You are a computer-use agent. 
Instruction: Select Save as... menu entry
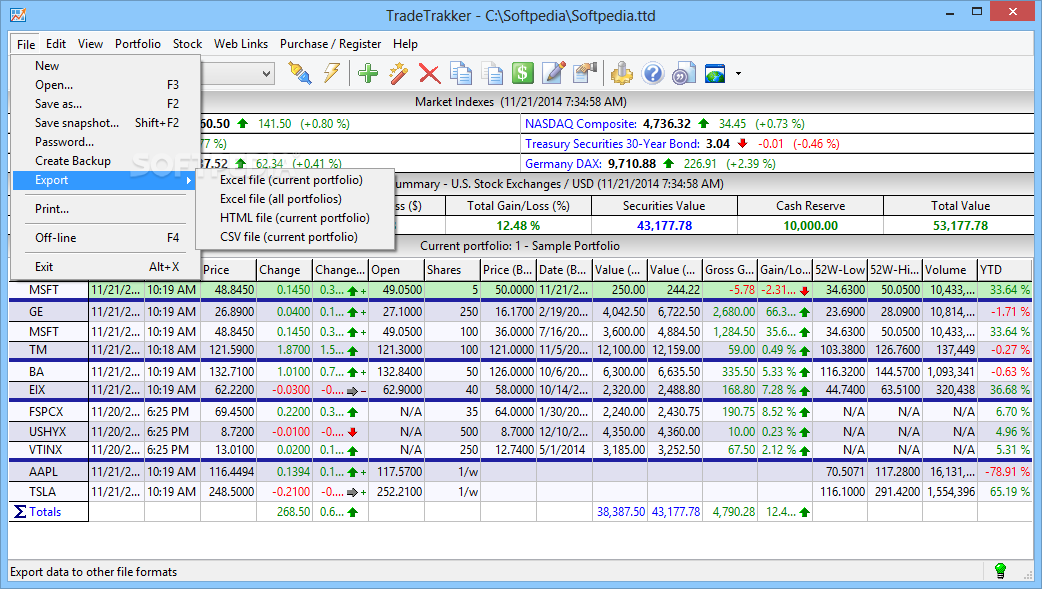click(x=106, y=104)
